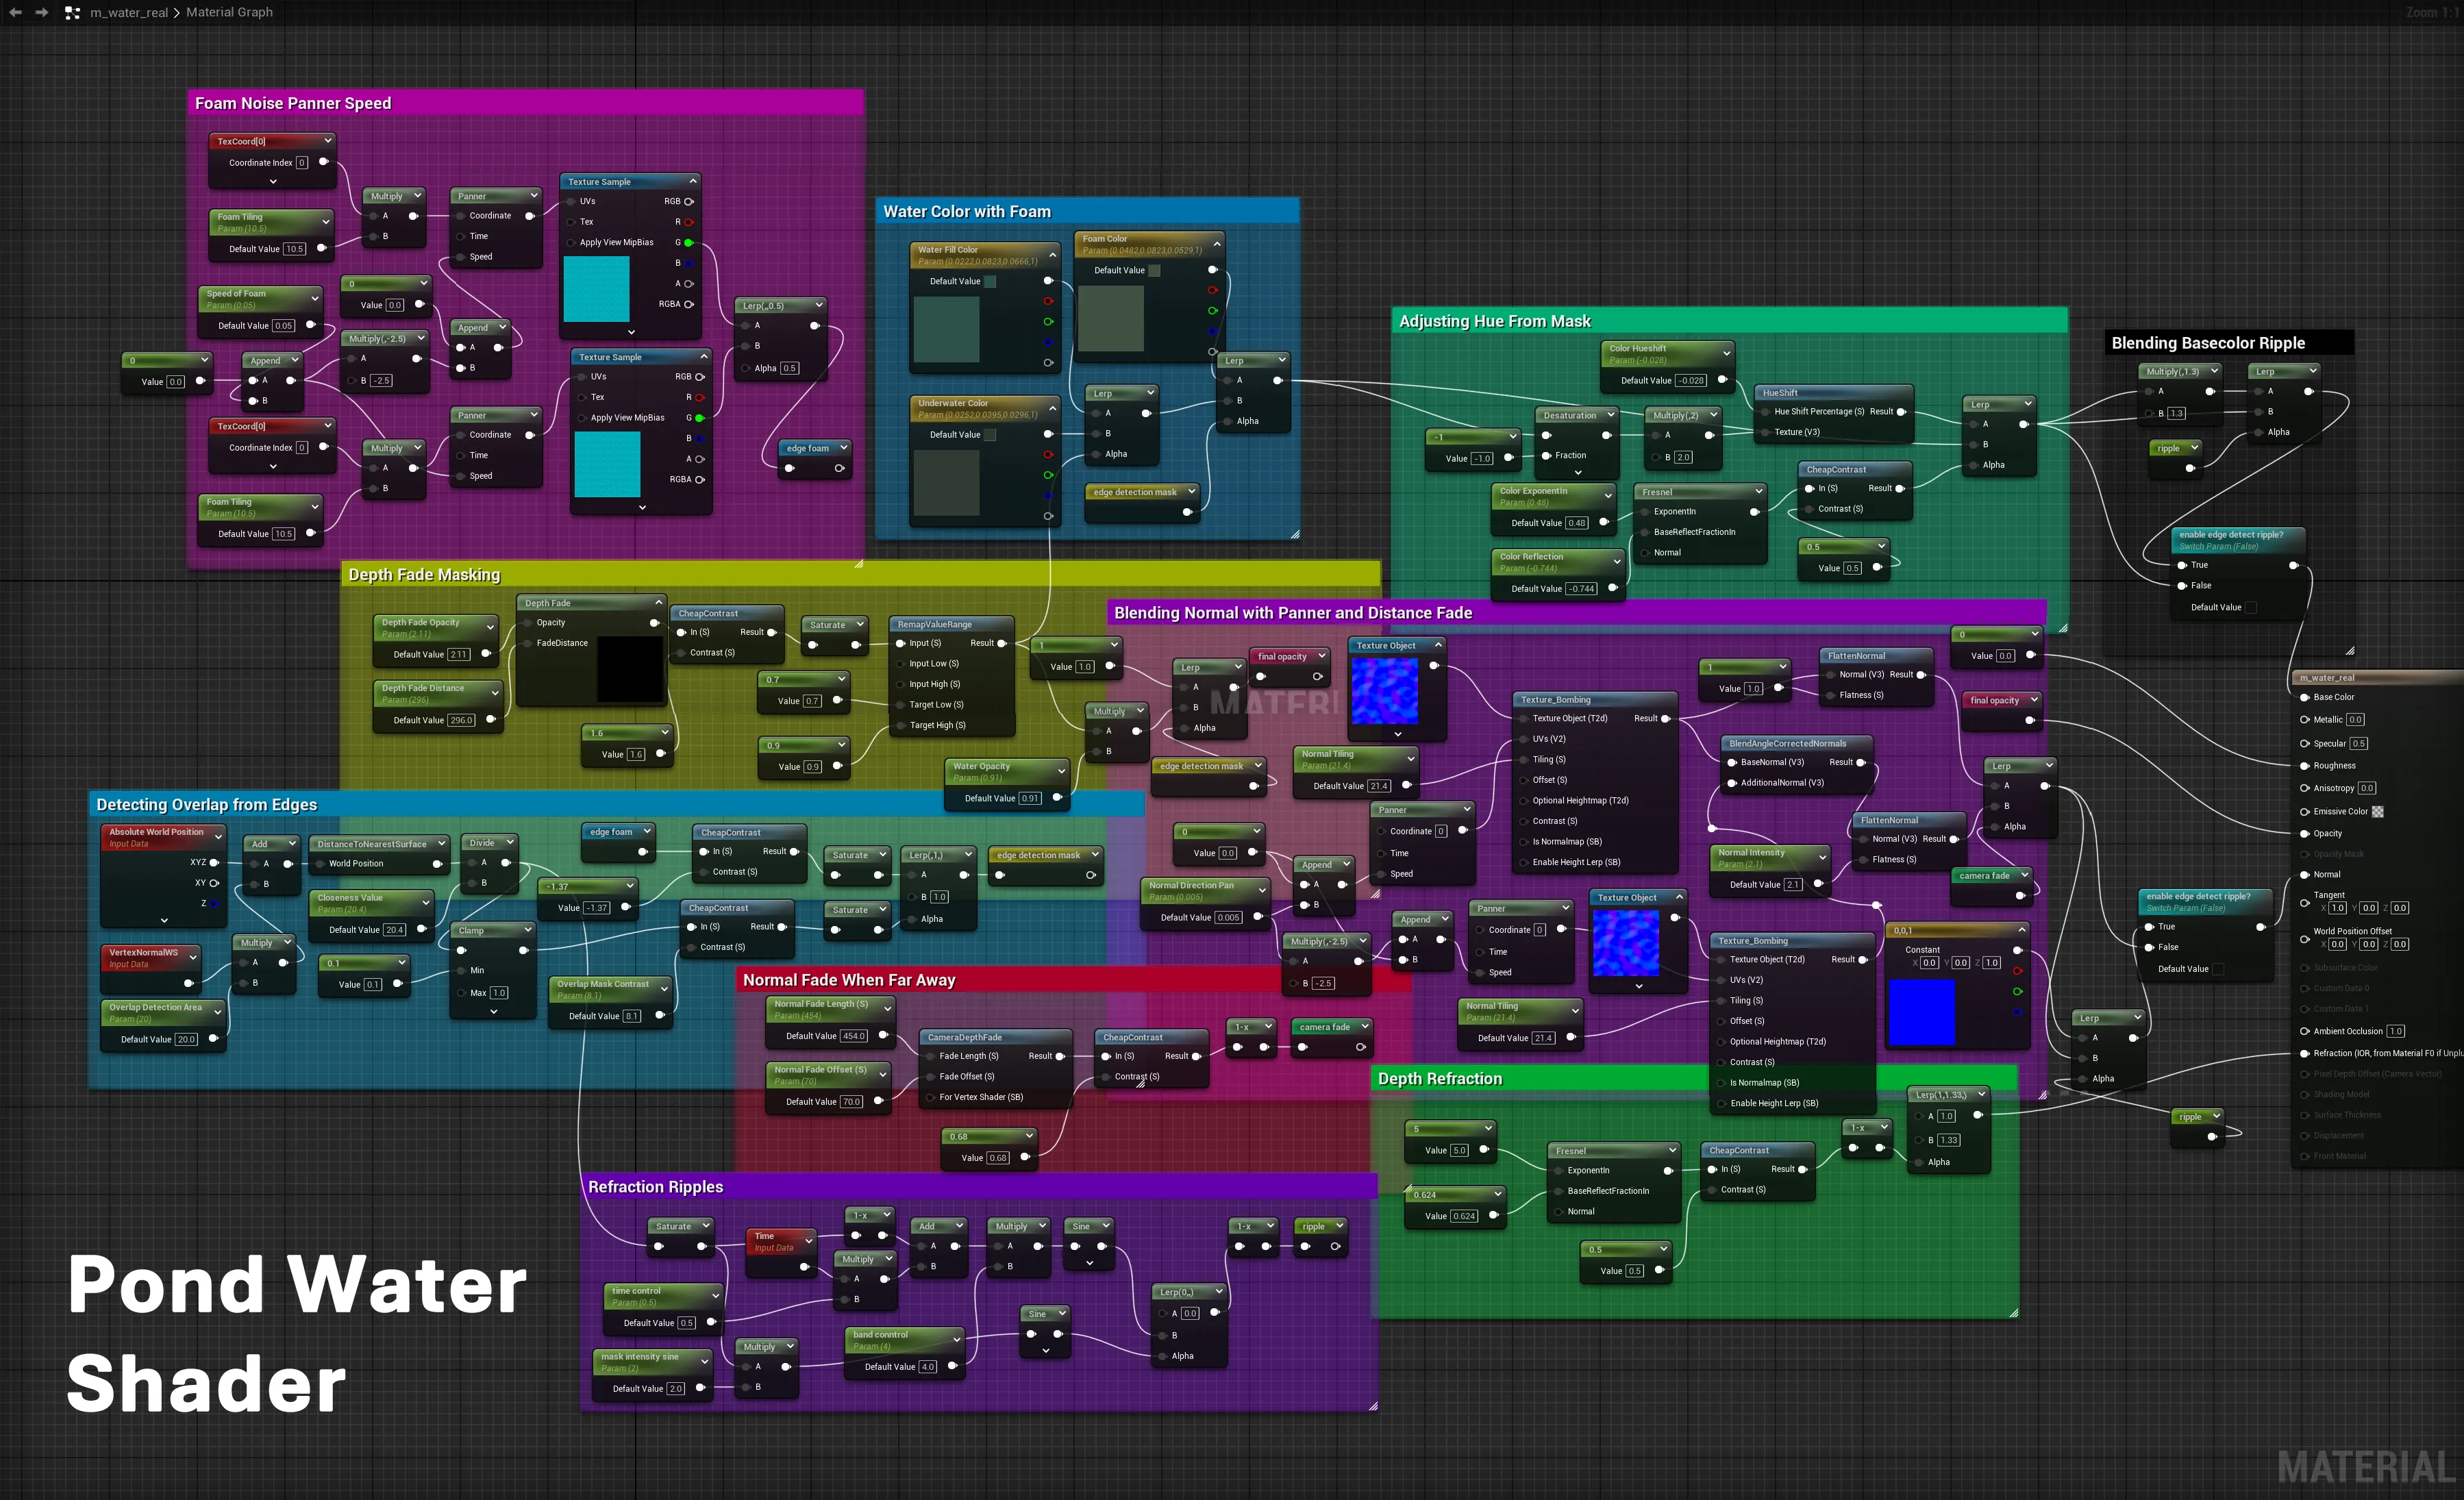Select the Refraction Ripples comment title
2464x1500 pixels.
coord(656,1186)
